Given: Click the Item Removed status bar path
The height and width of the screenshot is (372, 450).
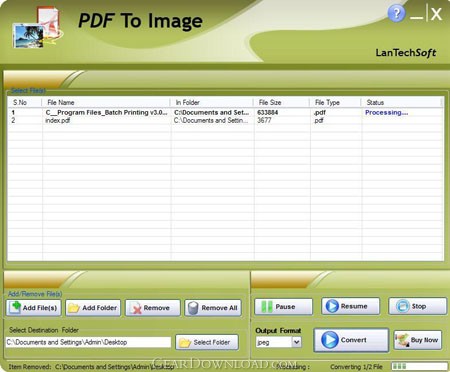Looking at the screenshot, I should point(115,367).
